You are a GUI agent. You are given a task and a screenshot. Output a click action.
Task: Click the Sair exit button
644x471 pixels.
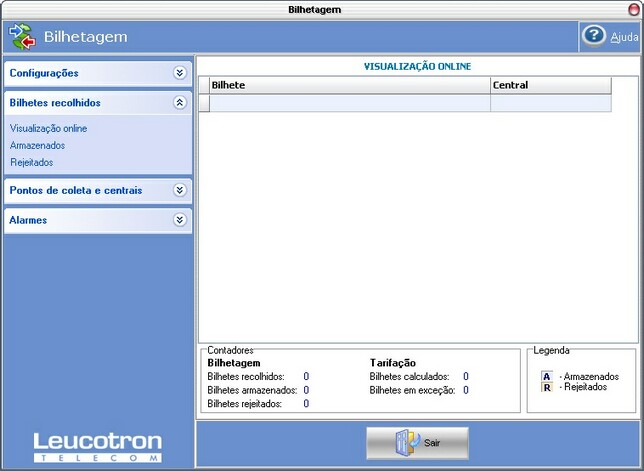(x=417, y=443)
